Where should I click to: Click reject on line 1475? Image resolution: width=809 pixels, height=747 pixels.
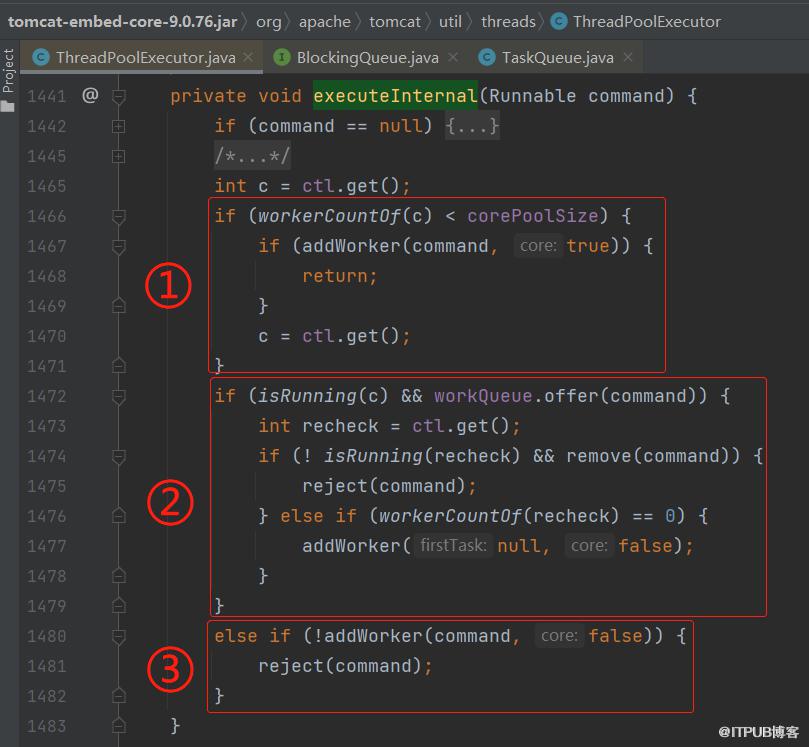point(335,486)
